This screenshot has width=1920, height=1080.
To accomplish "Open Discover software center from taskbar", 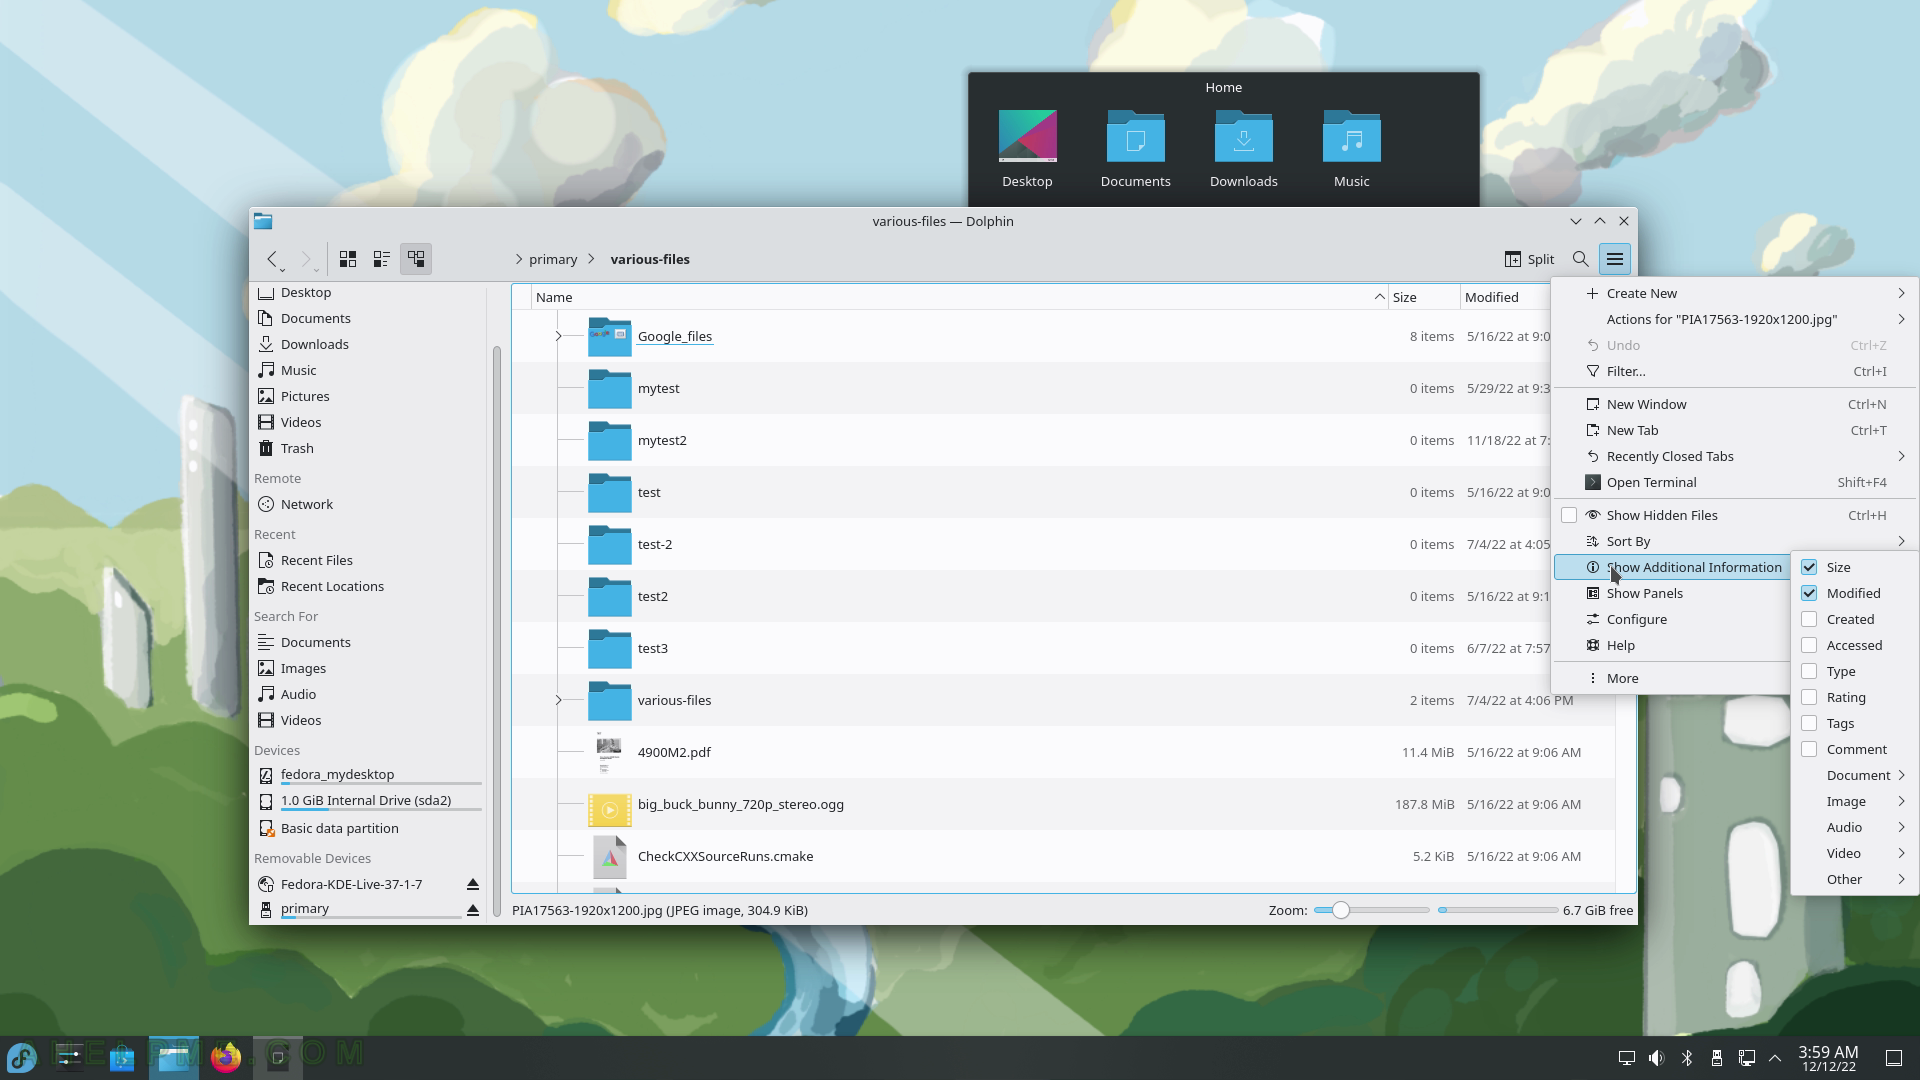I will (x=122, y=1057).
